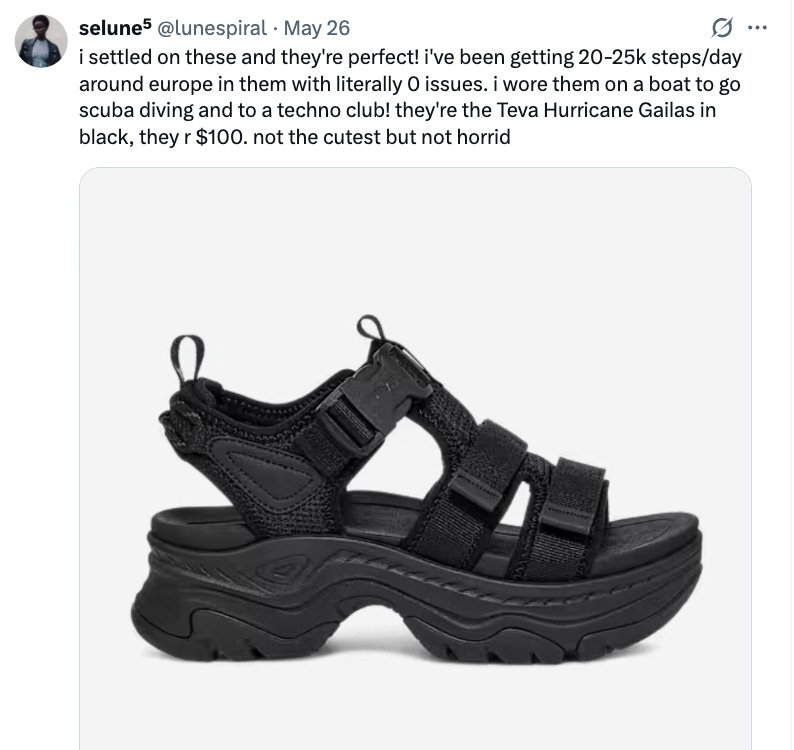Click the triangular heel patch on sandal

point(268,468)
